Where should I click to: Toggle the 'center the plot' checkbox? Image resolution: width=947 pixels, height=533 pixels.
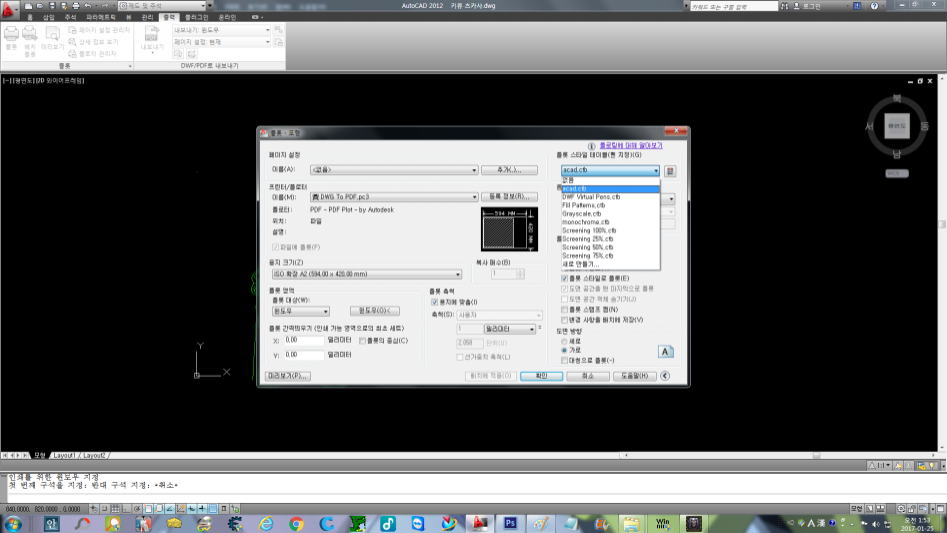pos(362,341)
